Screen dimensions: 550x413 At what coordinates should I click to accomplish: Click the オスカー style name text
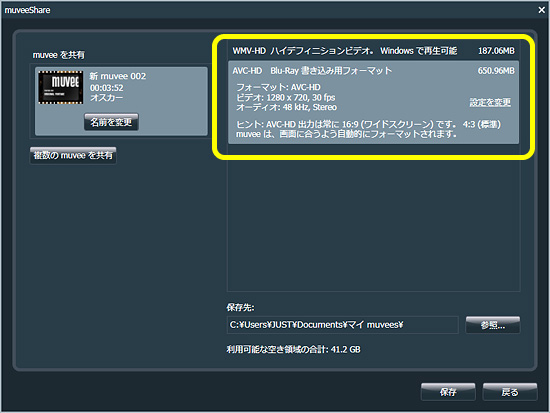pyautogui.click(x=106, y=97)
